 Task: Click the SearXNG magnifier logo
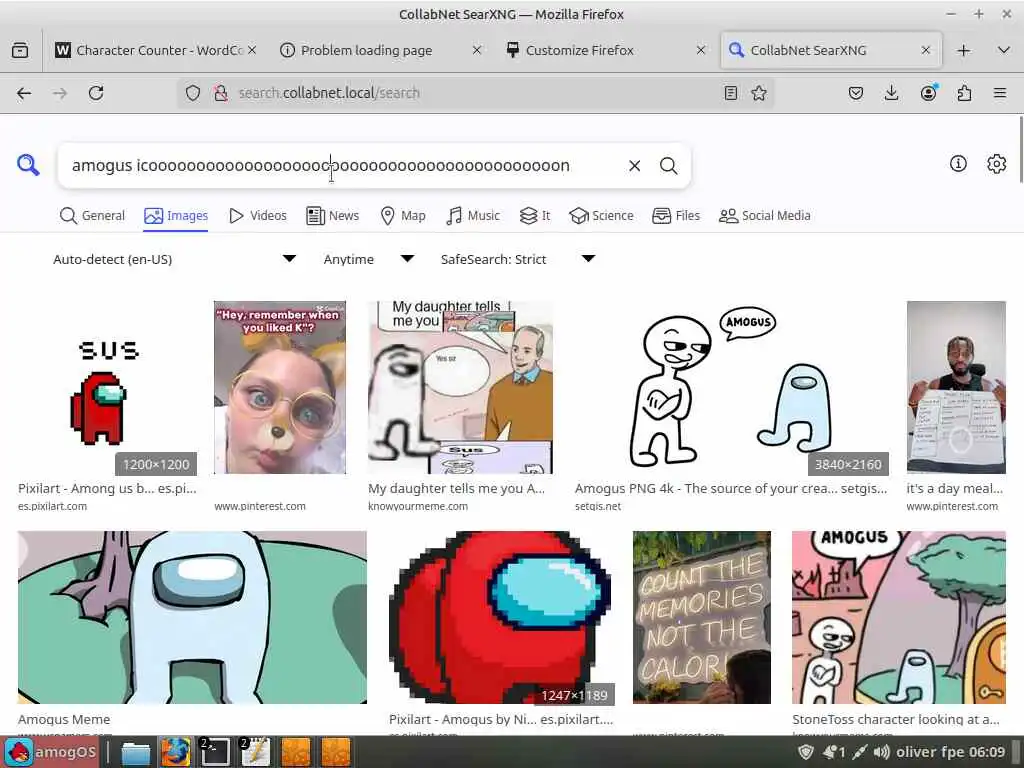[x=28, y=165]
